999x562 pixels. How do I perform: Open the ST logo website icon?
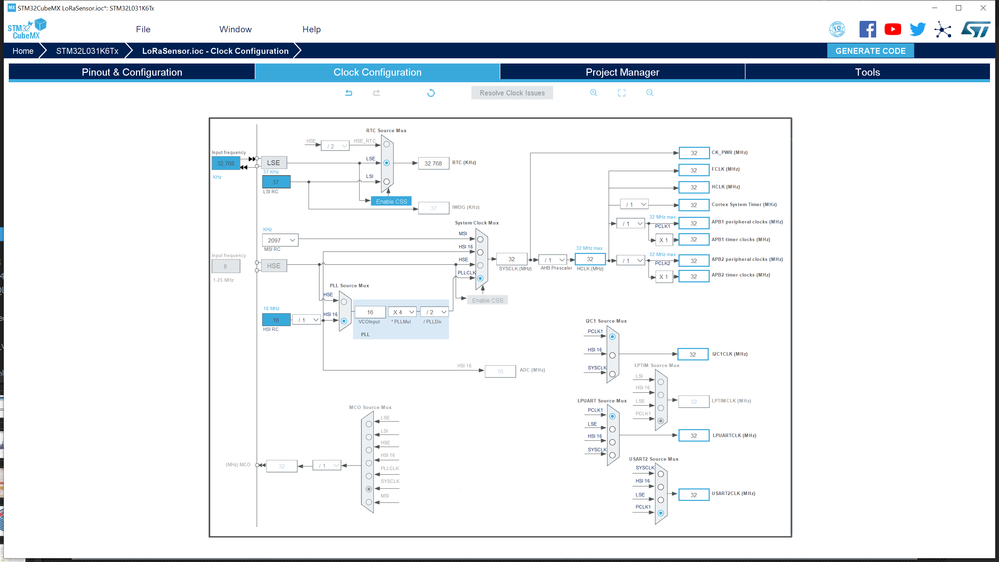[975, 29]
